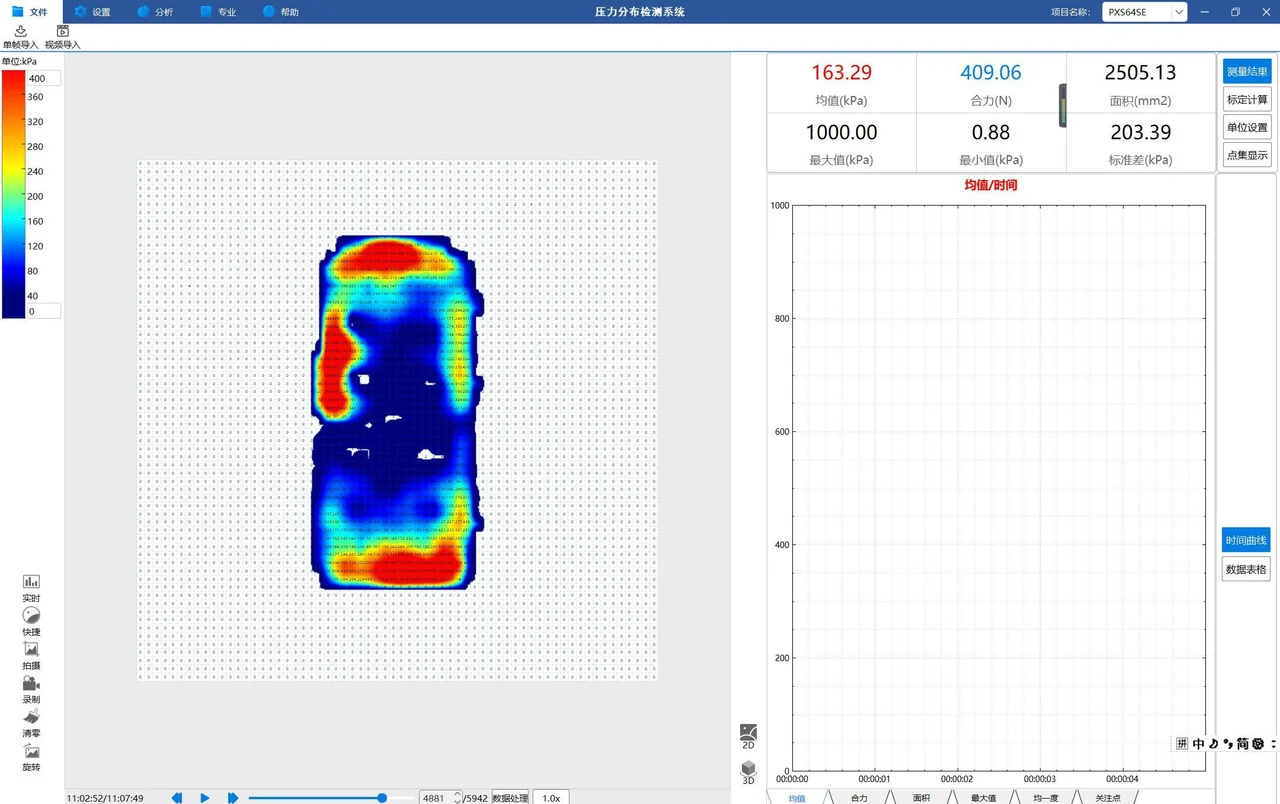This screenshot has width=1280, height=804.
Task: Click the 1.0x playback speed button
Action: tap(551, 798)
